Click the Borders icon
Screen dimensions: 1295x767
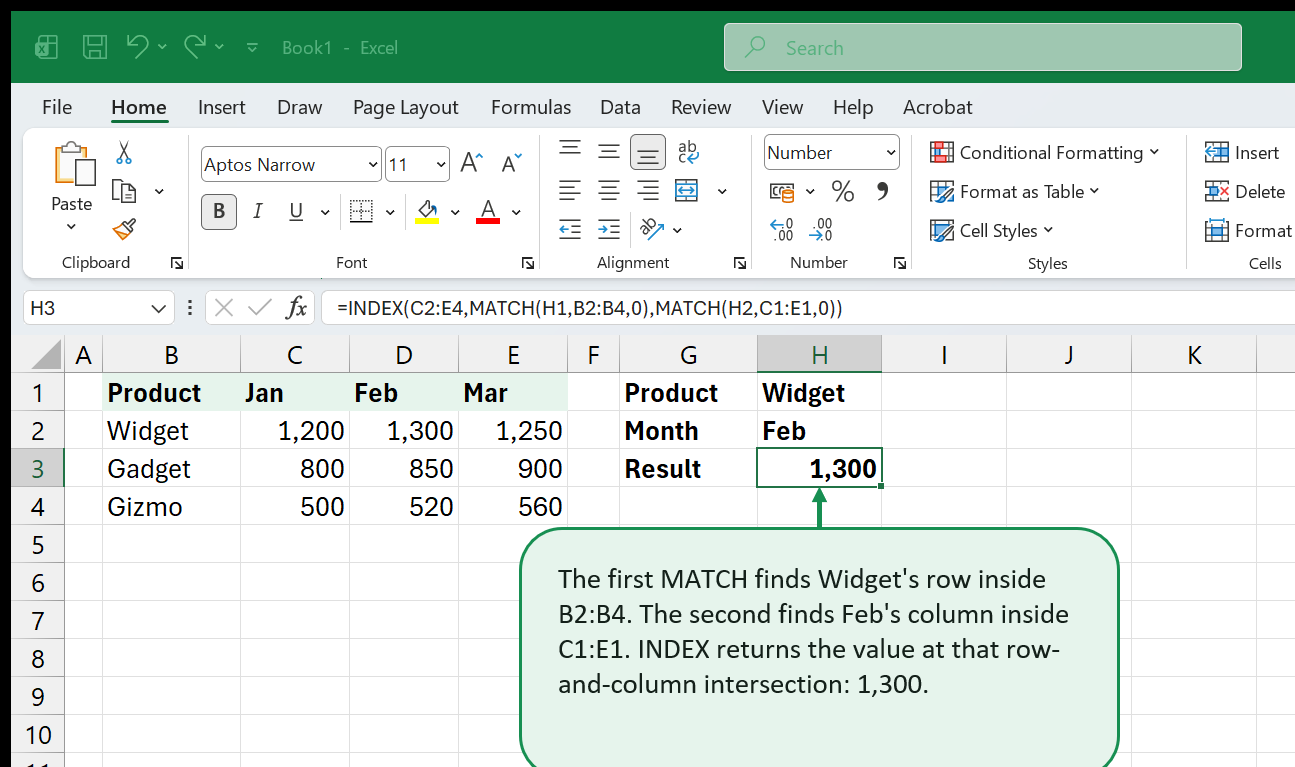coord(361,211)
